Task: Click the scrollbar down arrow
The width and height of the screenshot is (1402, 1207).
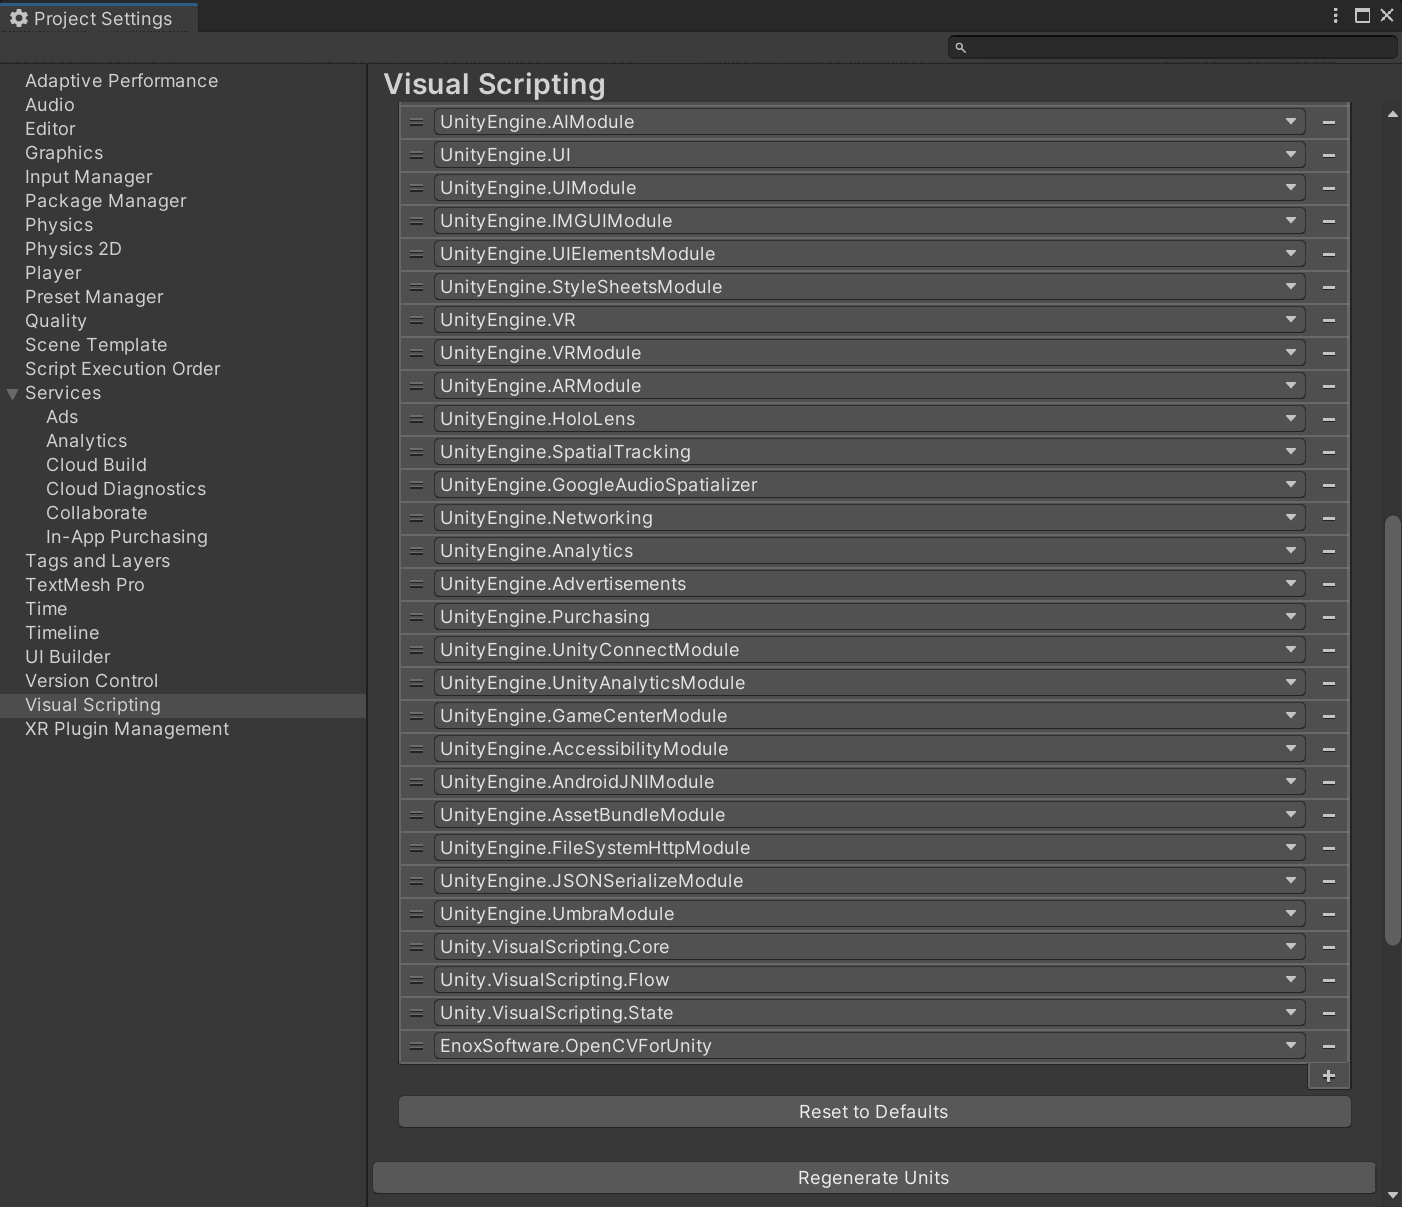Action: [1392, 1195]
